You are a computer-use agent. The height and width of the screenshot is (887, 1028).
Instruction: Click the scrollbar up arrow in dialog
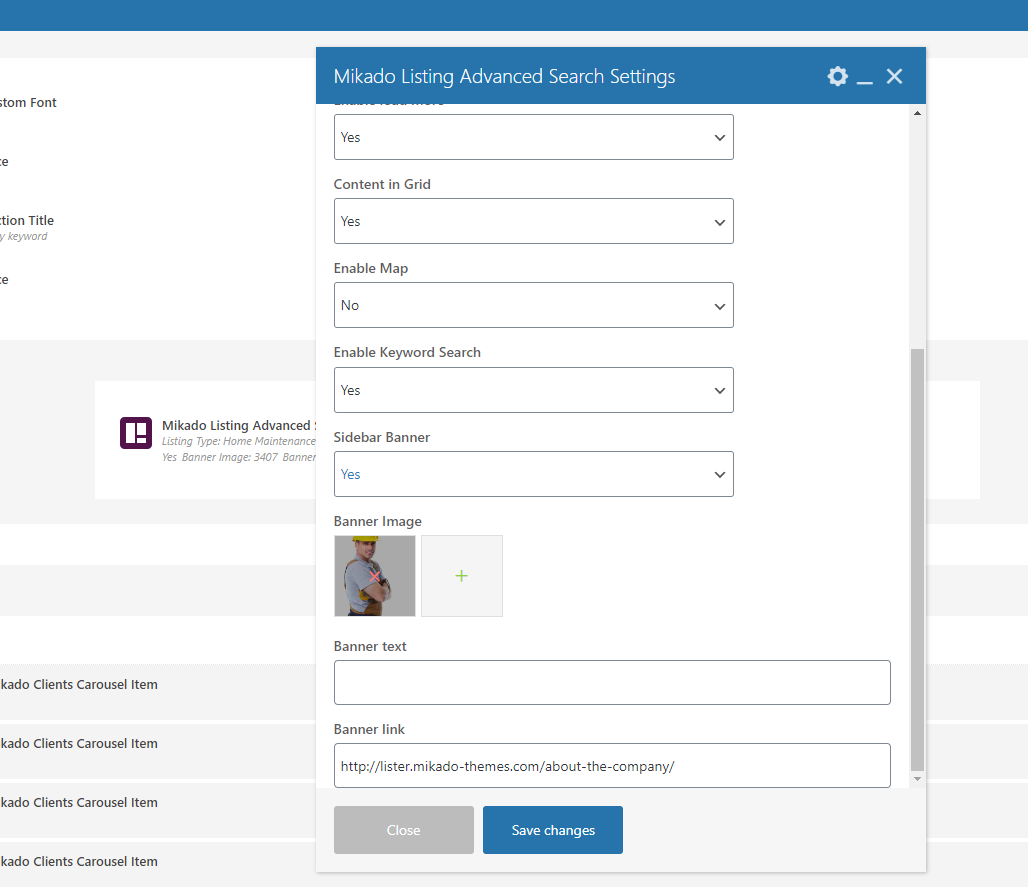tap(917, 113)
